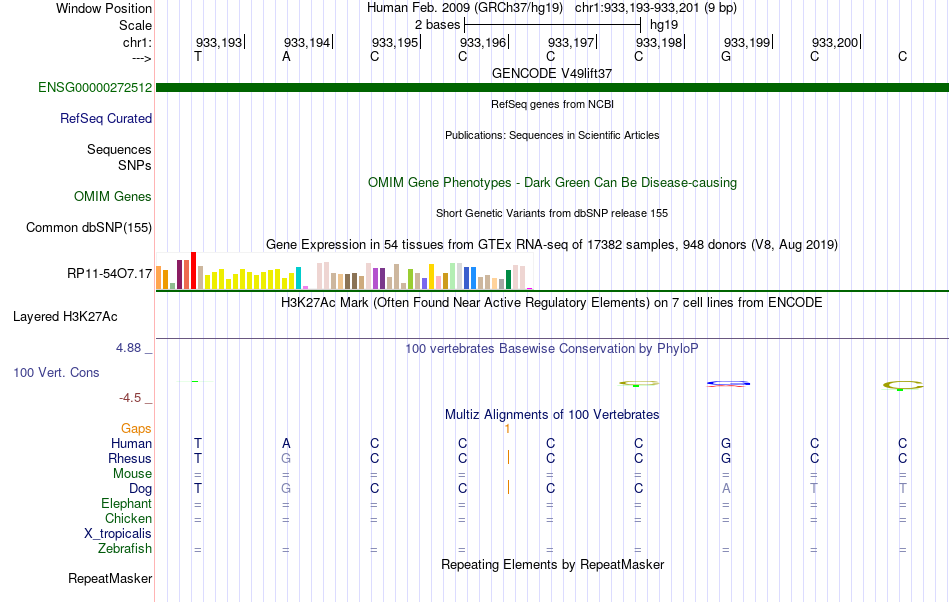Click the SNPs track label
This screenshot has width=950, height=602.
tap(135, 165)
